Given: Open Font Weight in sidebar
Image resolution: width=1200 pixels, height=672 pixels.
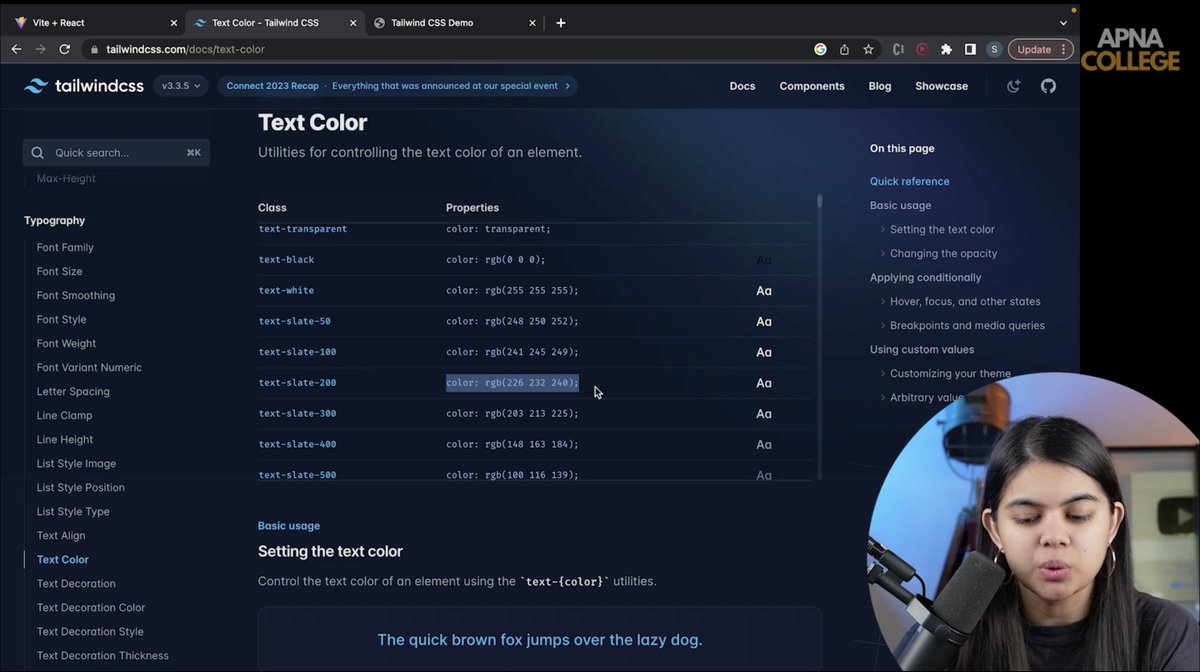Looking at the screenshot, I should [x=67, y=343].
